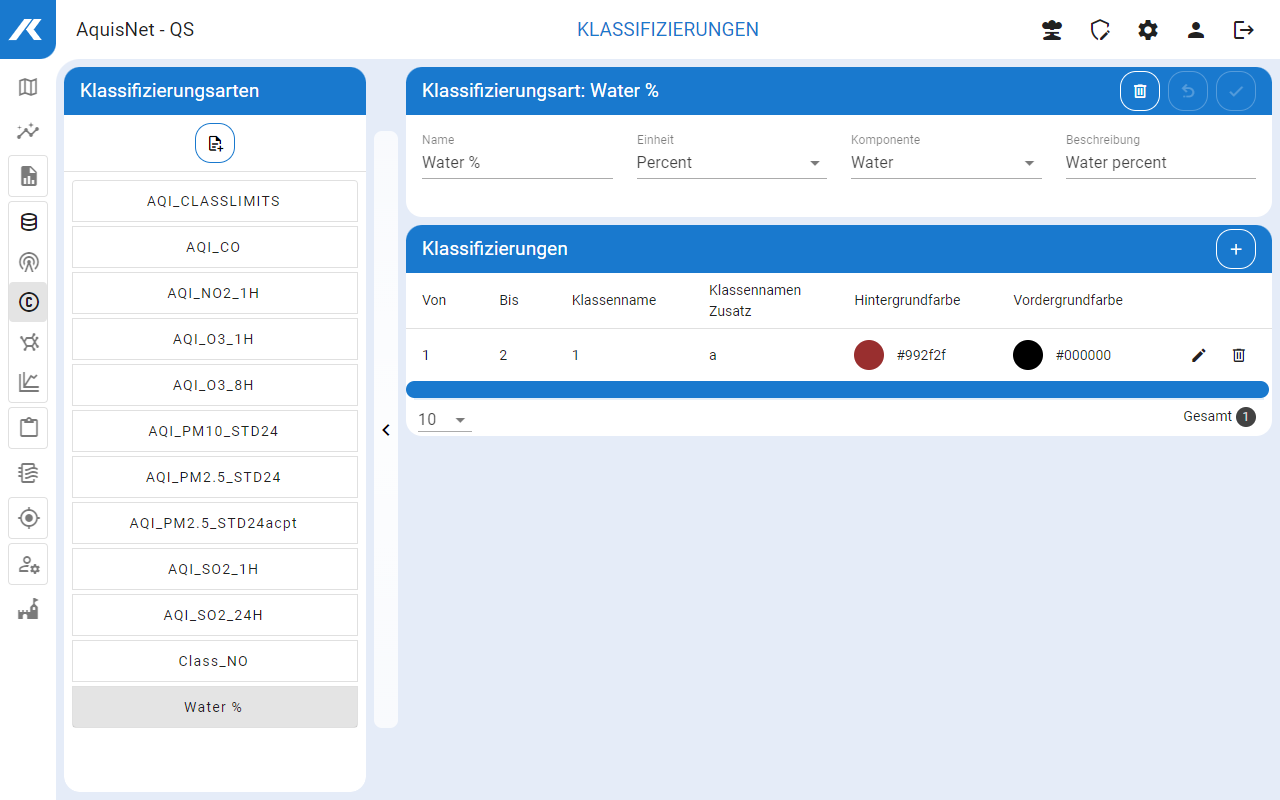Image resolution: width=1280 pixels, height=800 pixels.
Task: Select AQI_PM10_STD24 classification type
Action: tap(214, 431)
